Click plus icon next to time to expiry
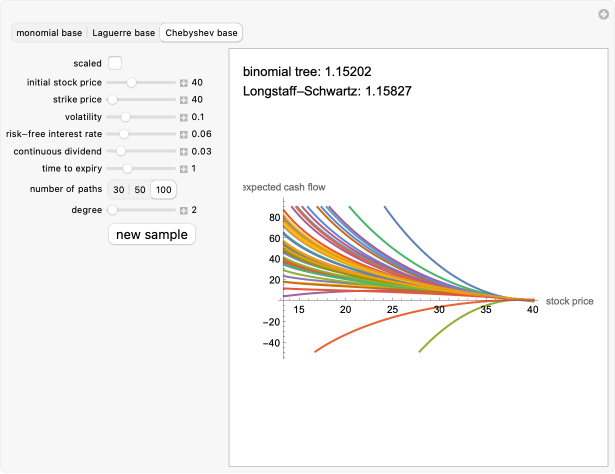Viewport: 615px width, 474px height. [x=184, y=168]
